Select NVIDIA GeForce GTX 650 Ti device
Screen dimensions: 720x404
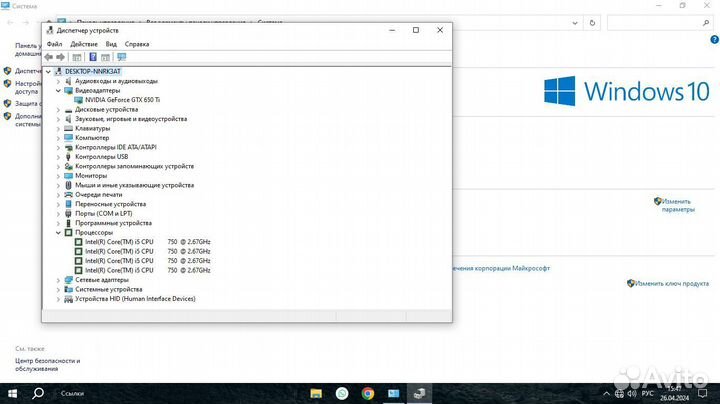(x=122, y=100)
